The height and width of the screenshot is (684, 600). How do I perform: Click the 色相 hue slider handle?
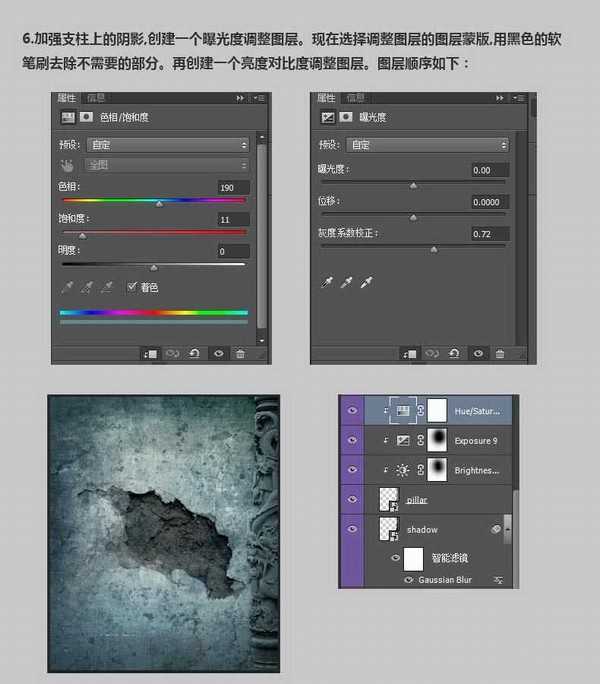pos(159,203)
